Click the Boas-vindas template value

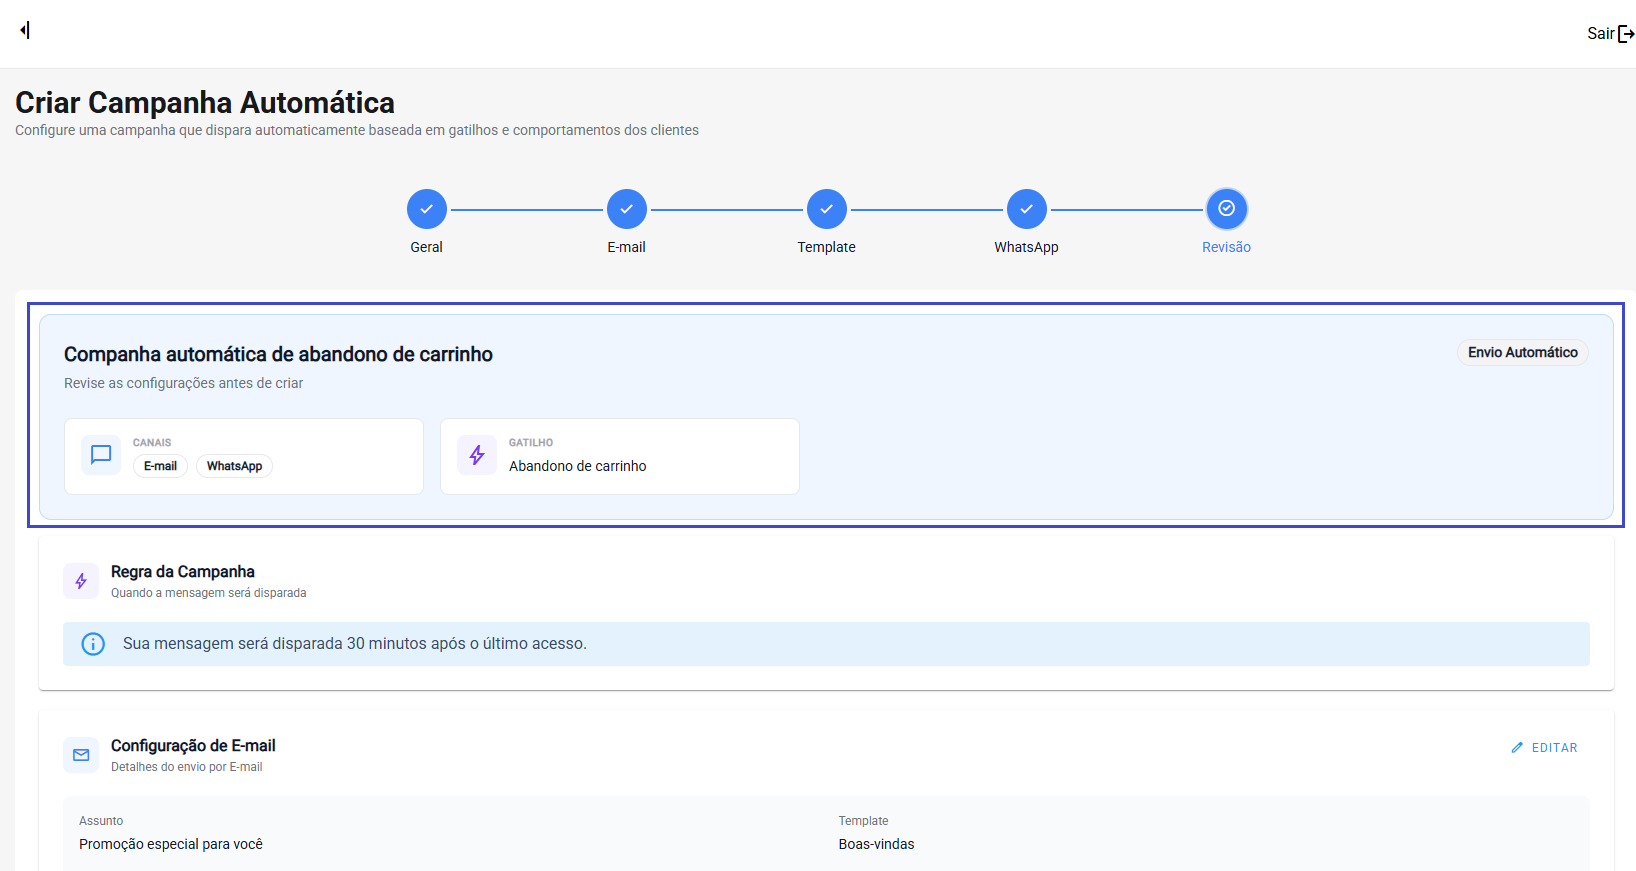[876, 844]
